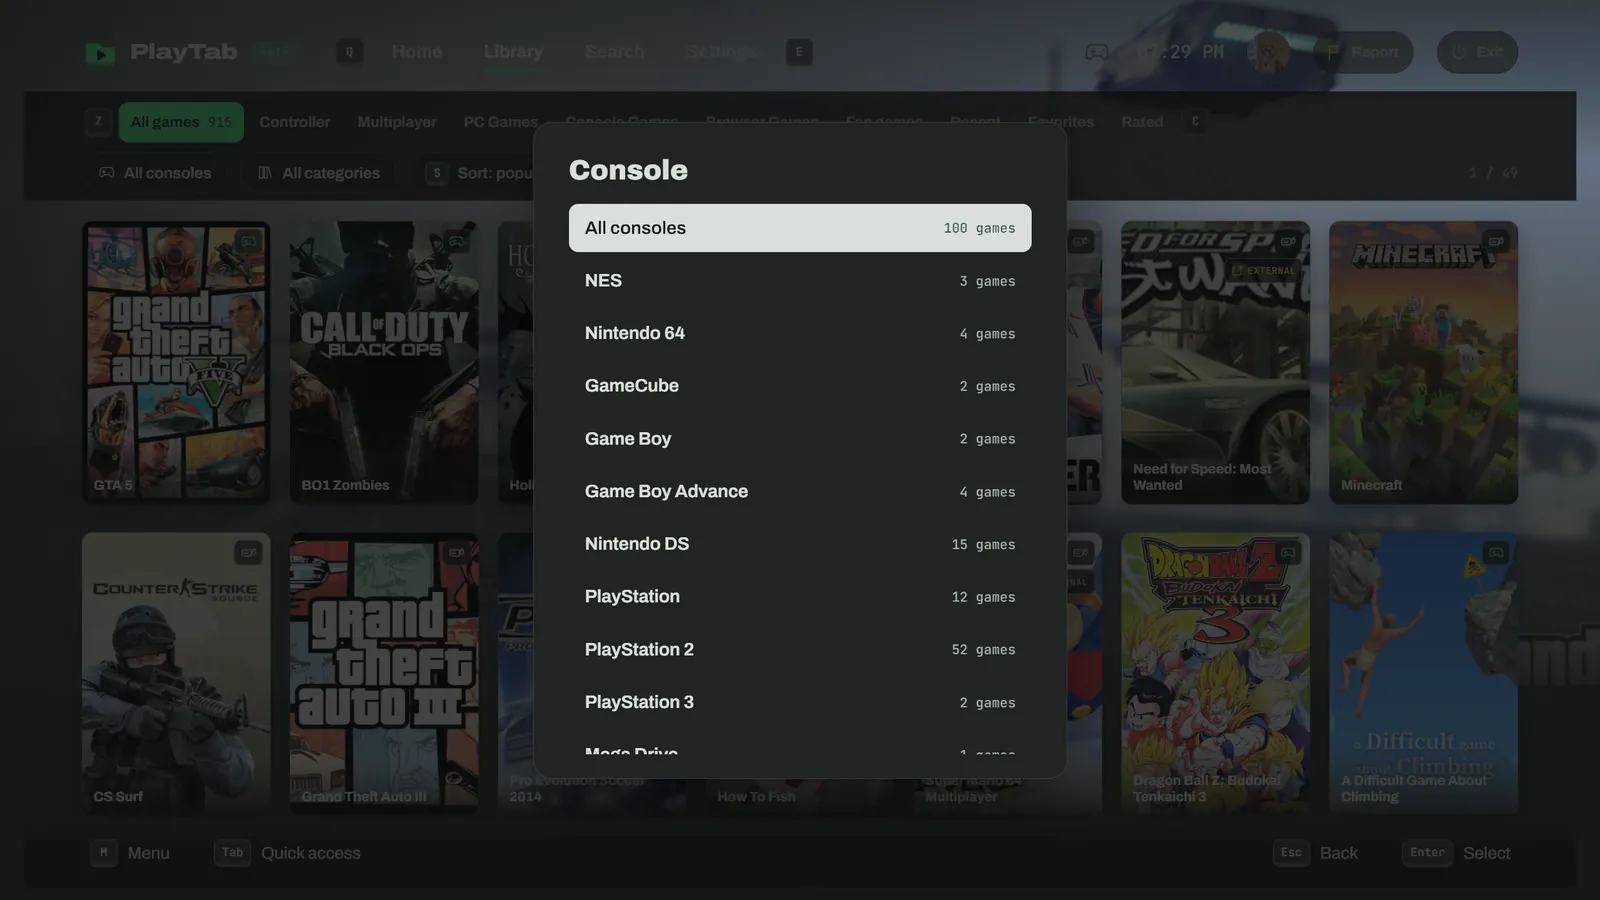Choose GameCube in the Console list
The image size is (1600, 900).
pos(800,386)
